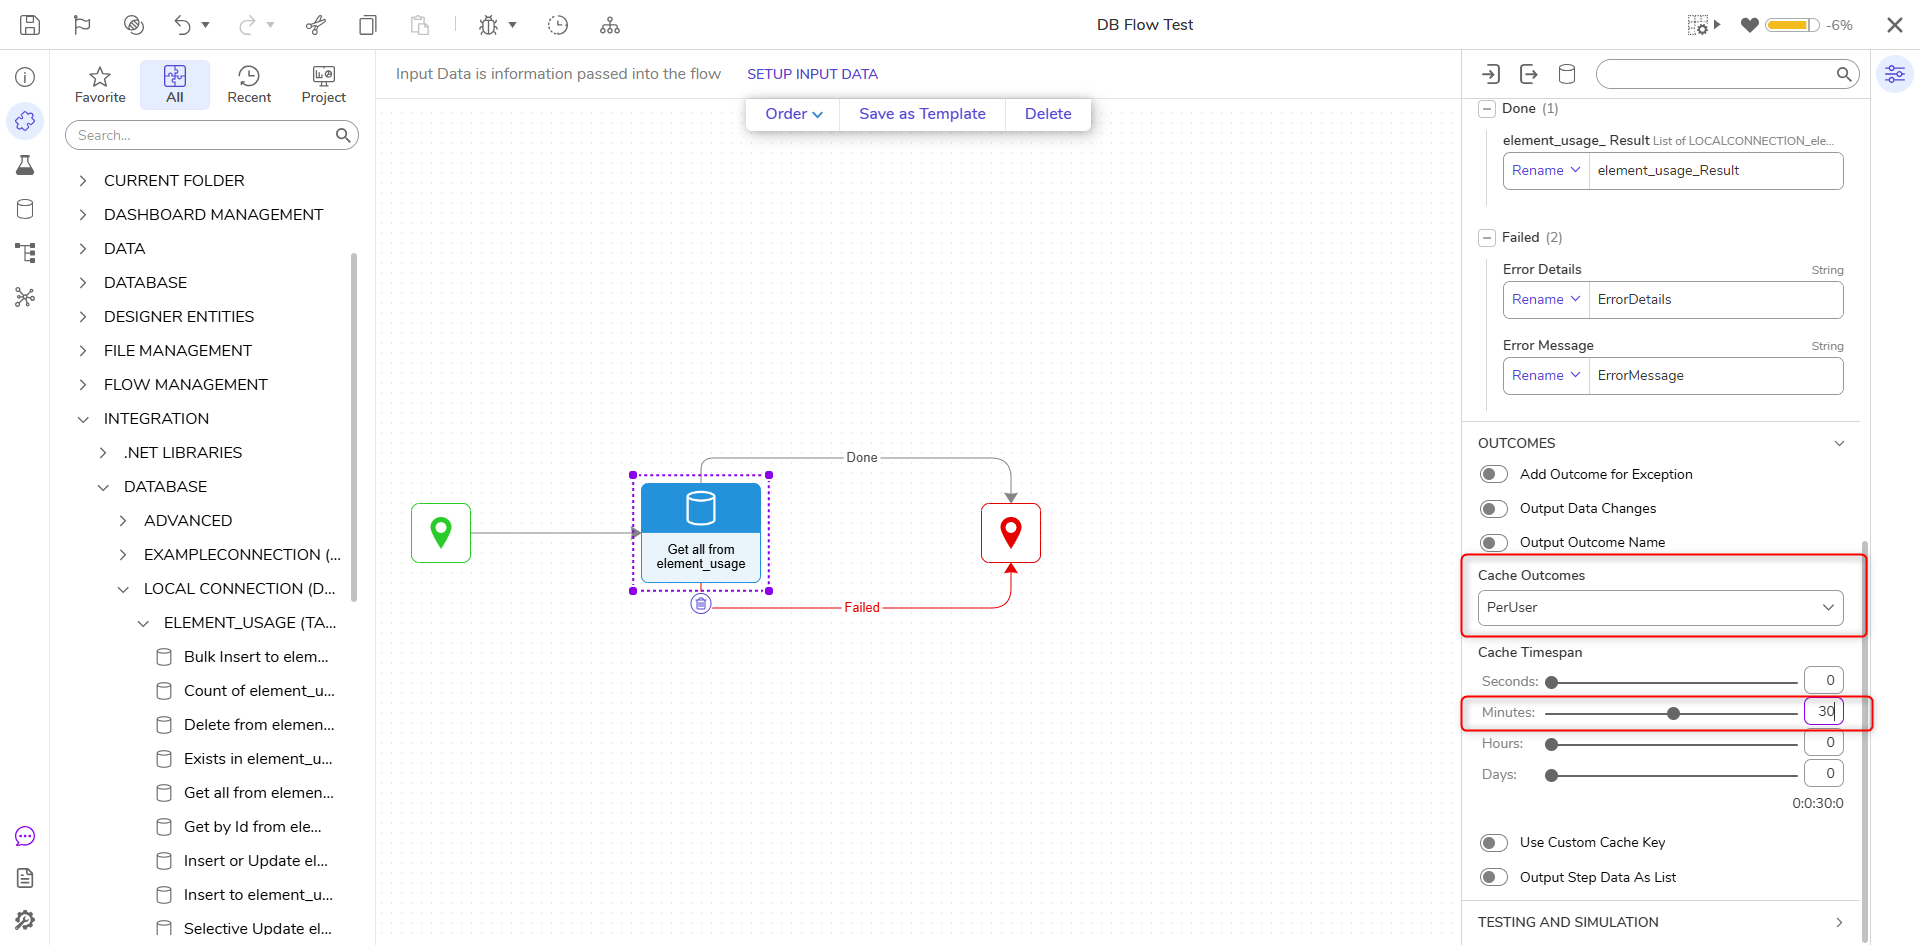Screen dimensions: 1920x945
Task: Select Bulk Insert to element_usage step
Action: pyautogui.click(x=245, y=657)
